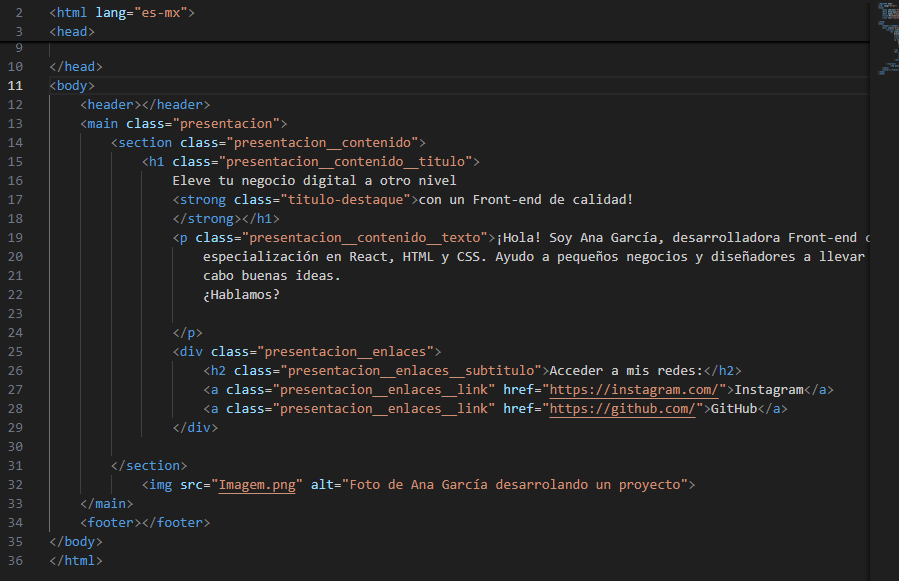The height and width of the screenshot is (581, 899).
Task: Click line number 23 in the gutter
Action: click(x=15, y=314)
